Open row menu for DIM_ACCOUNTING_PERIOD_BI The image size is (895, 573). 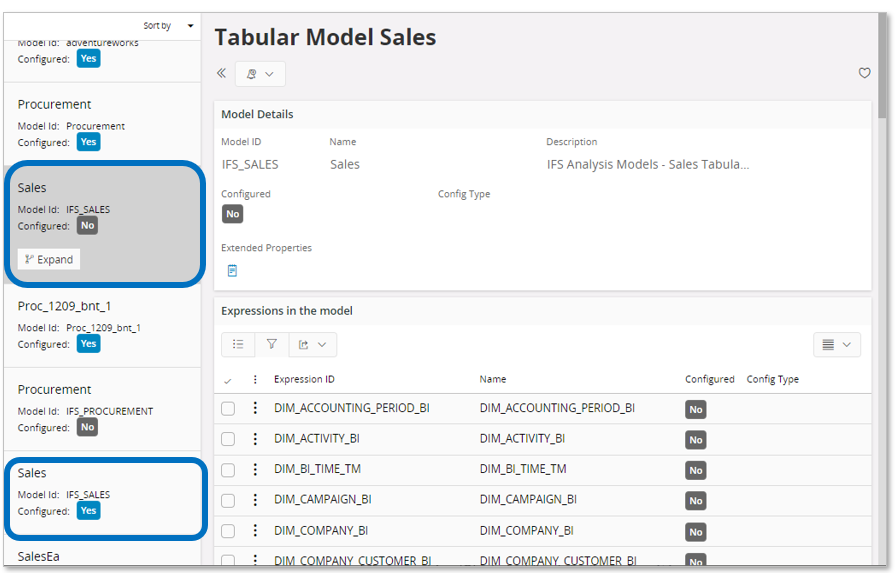(x=255, y=408)
